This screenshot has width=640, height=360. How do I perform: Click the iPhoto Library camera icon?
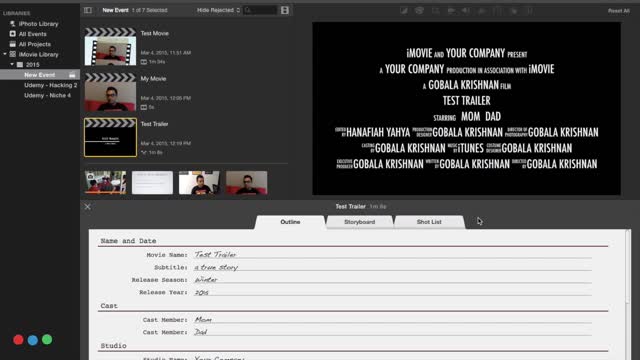(13, 24)
